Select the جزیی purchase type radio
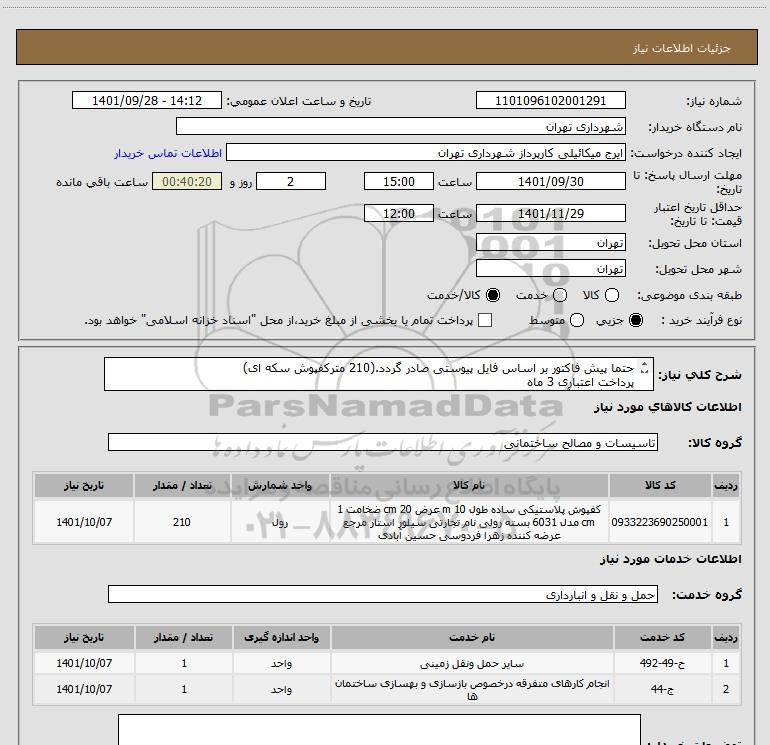The image size is (770, 745). (x=636, y=320)
